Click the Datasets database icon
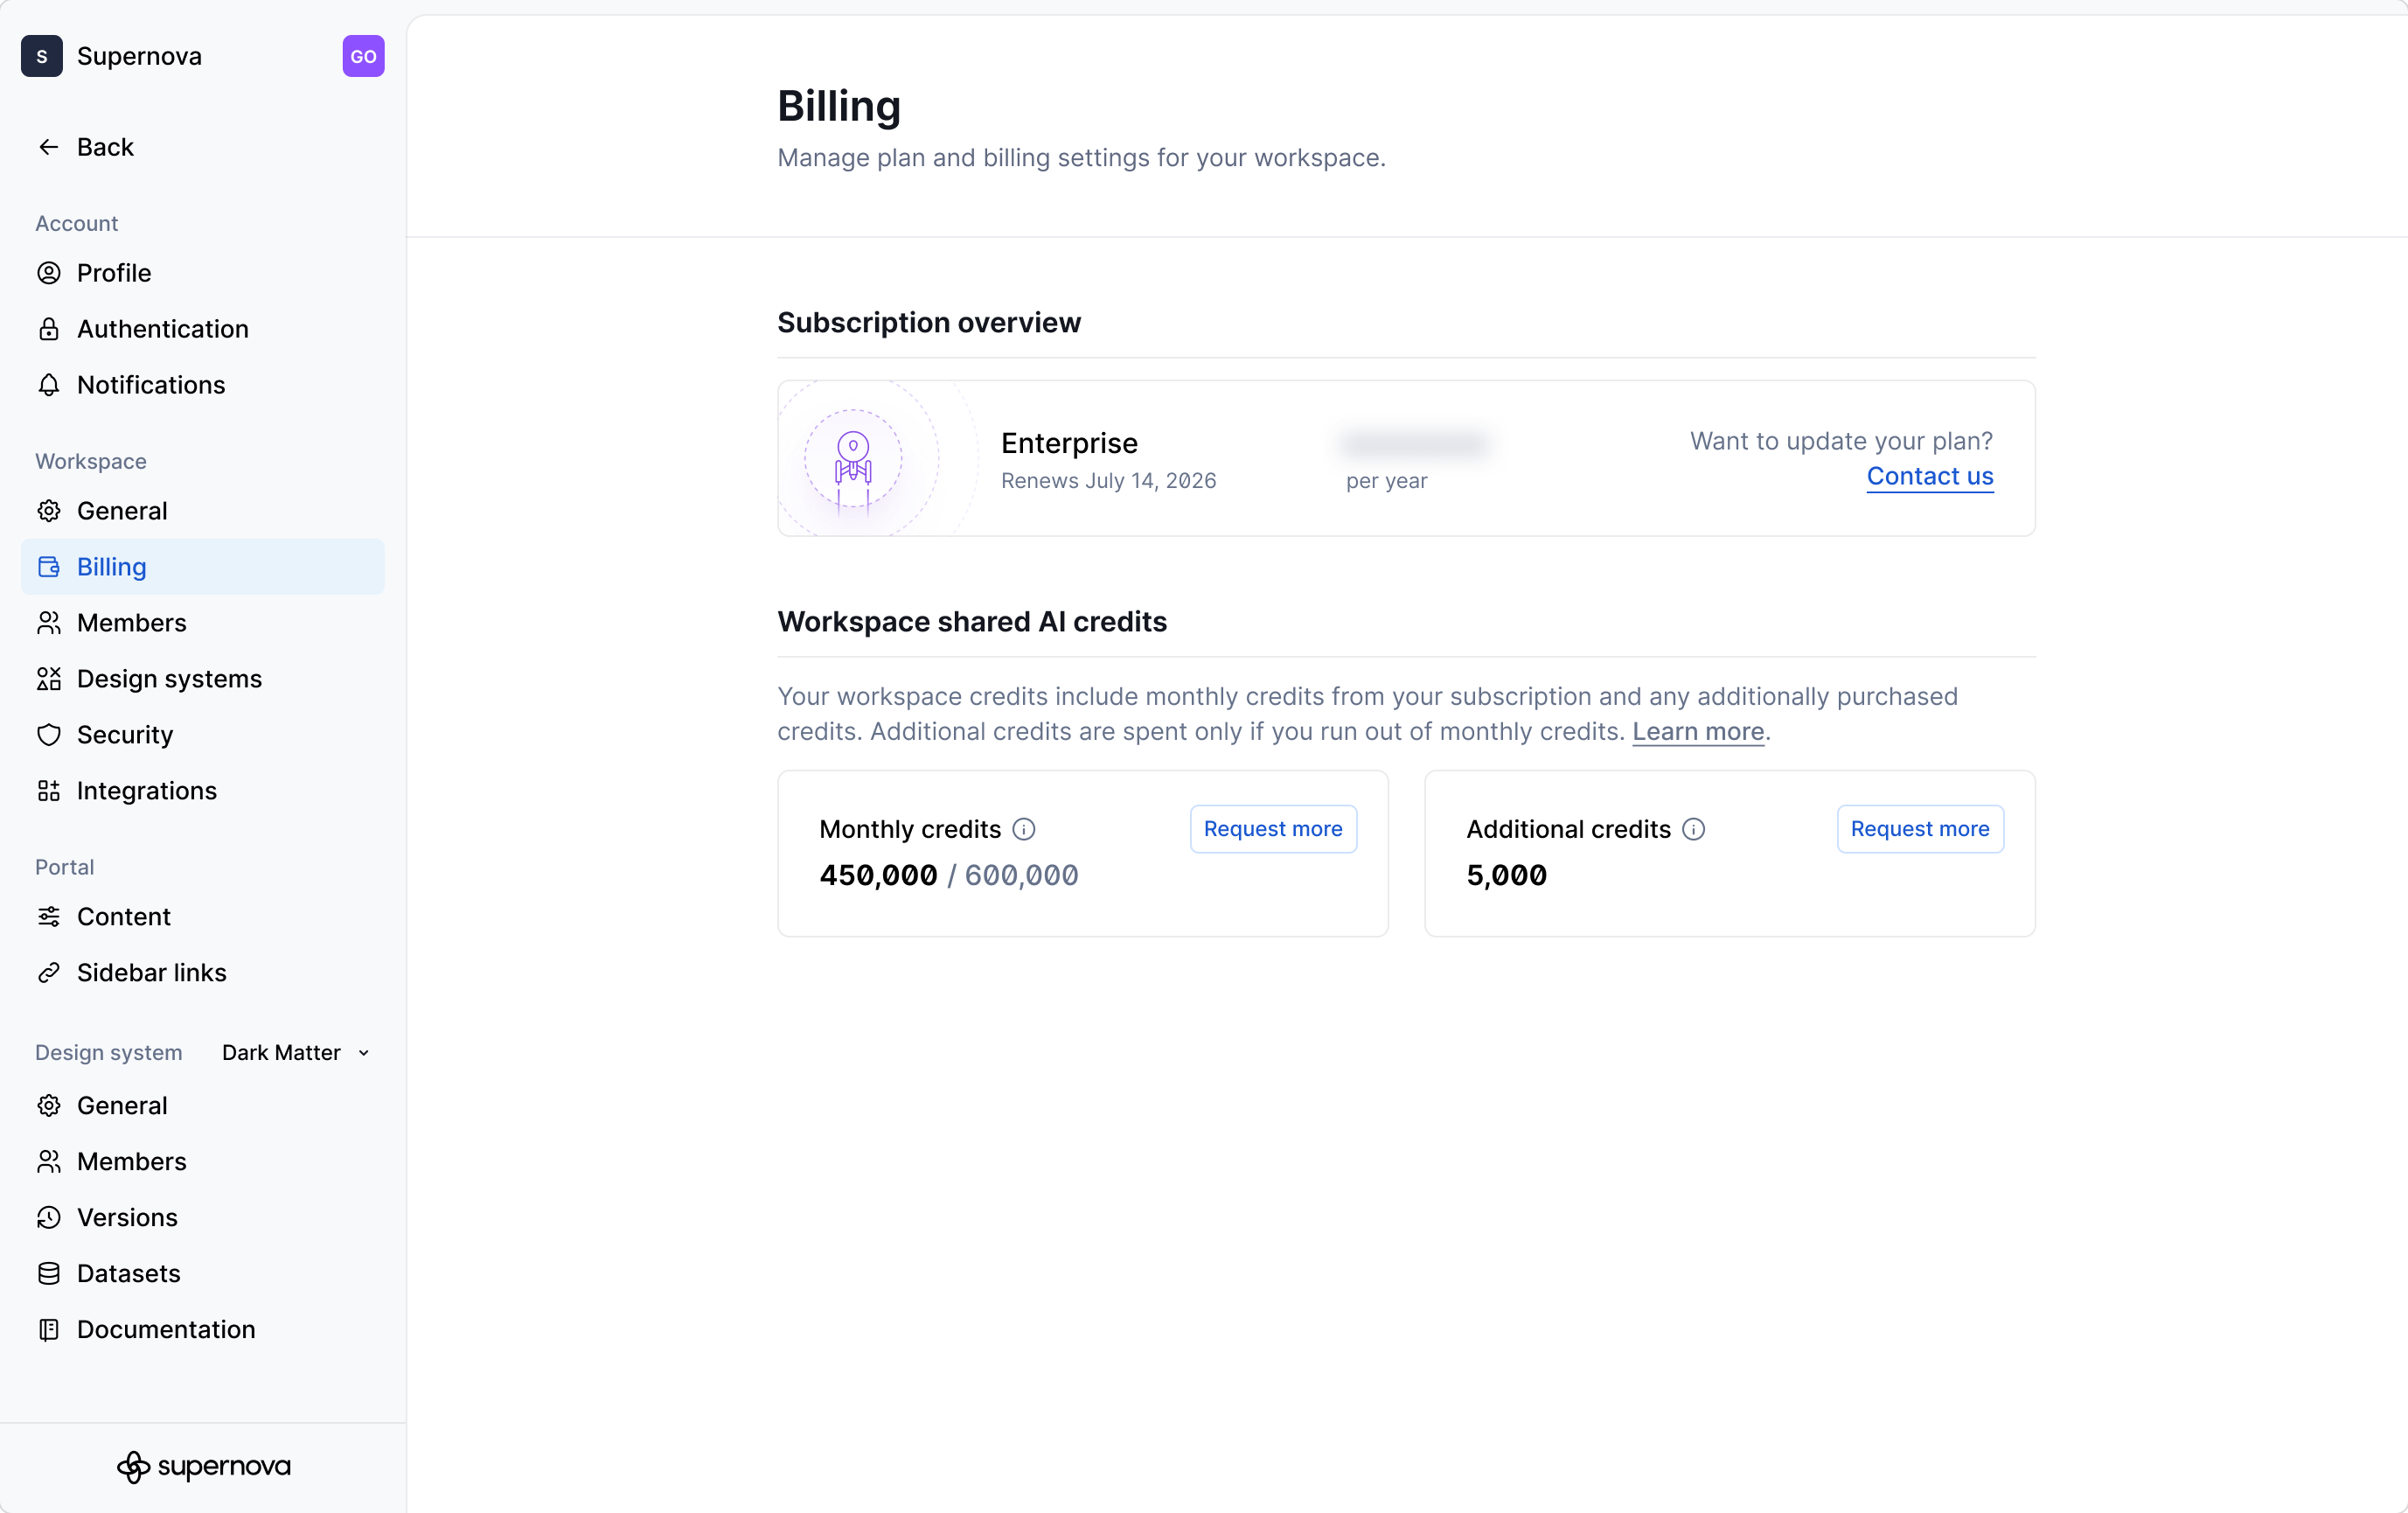The width and height of the screenshot is (2408, 1513). click(48, 1273)
